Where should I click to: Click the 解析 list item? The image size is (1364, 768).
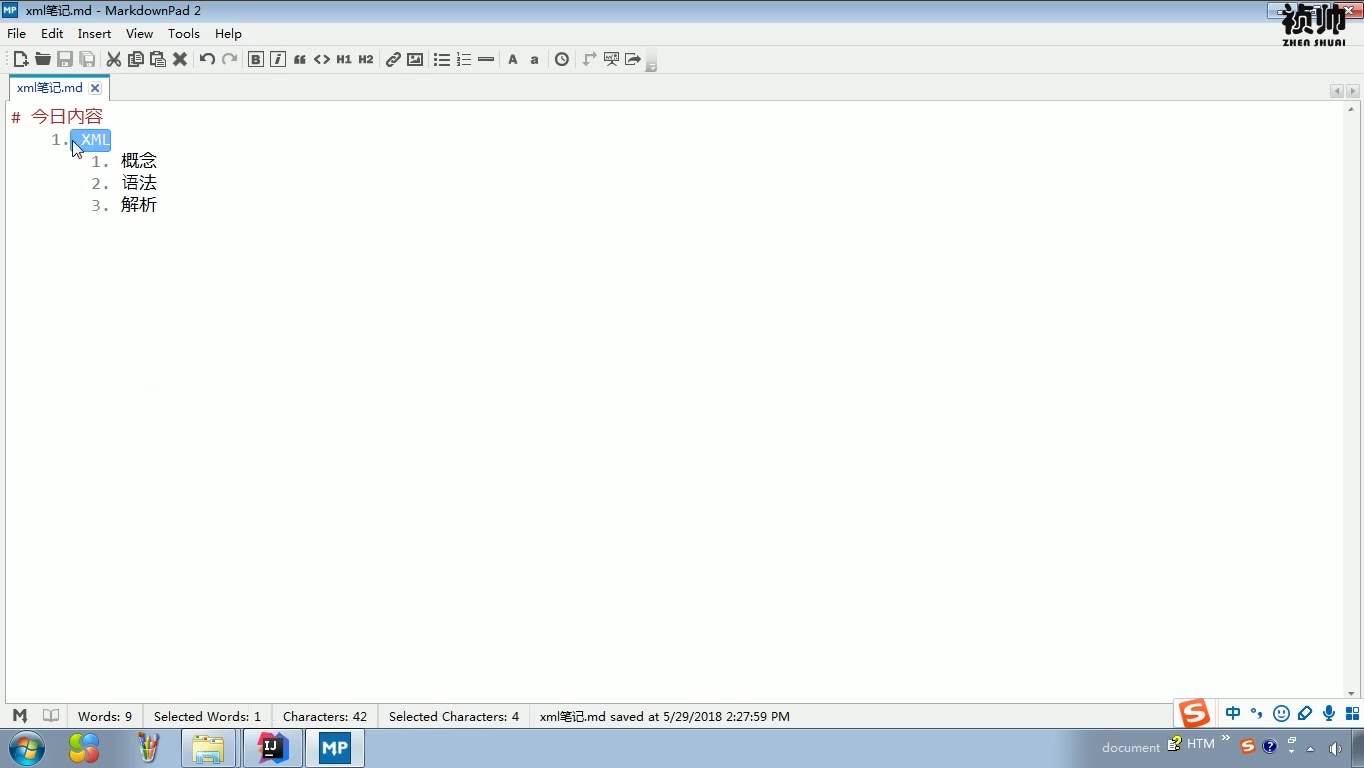click(139, 205)
